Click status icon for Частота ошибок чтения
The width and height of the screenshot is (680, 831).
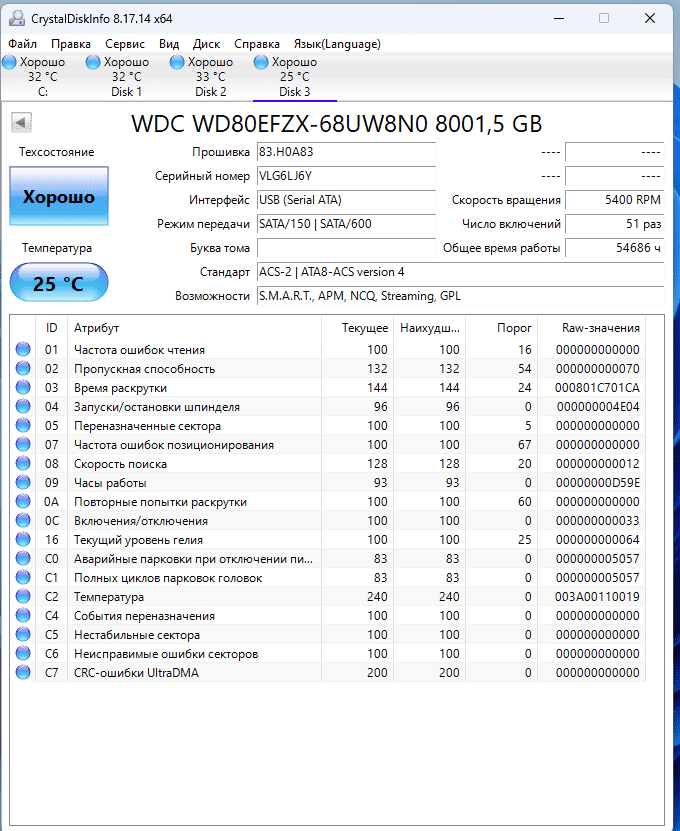pos(23,350)
